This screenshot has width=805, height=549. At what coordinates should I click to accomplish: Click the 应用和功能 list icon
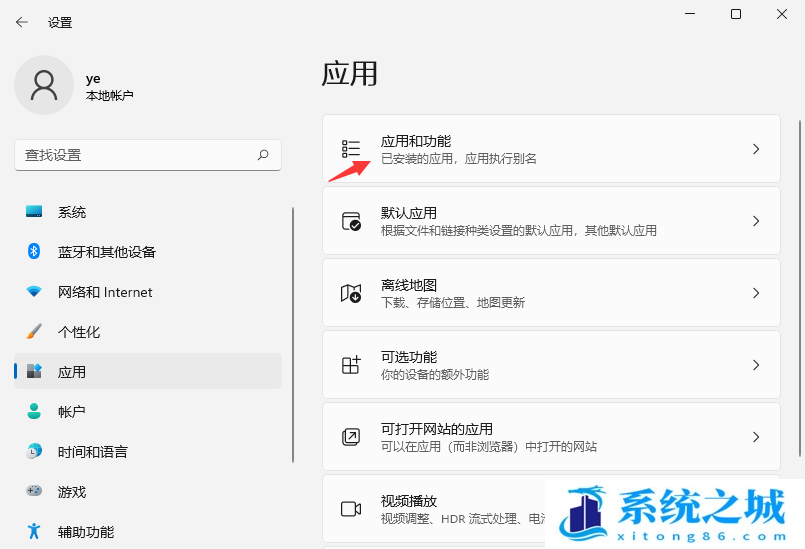click(x=351, y=149)
